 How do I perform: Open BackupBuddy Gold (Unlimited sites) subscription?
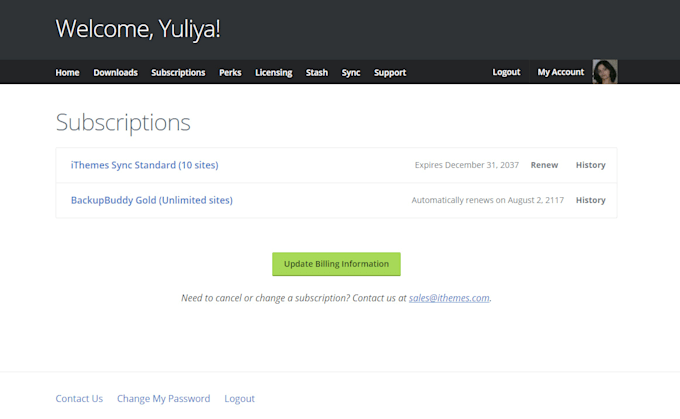point(152,200)
